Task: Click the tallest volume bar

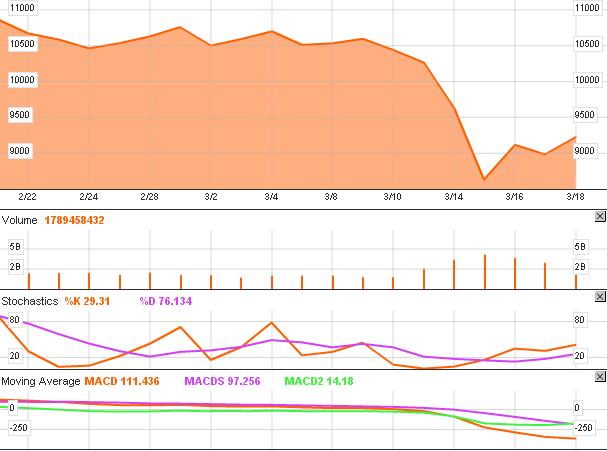Action: point(485,271)
